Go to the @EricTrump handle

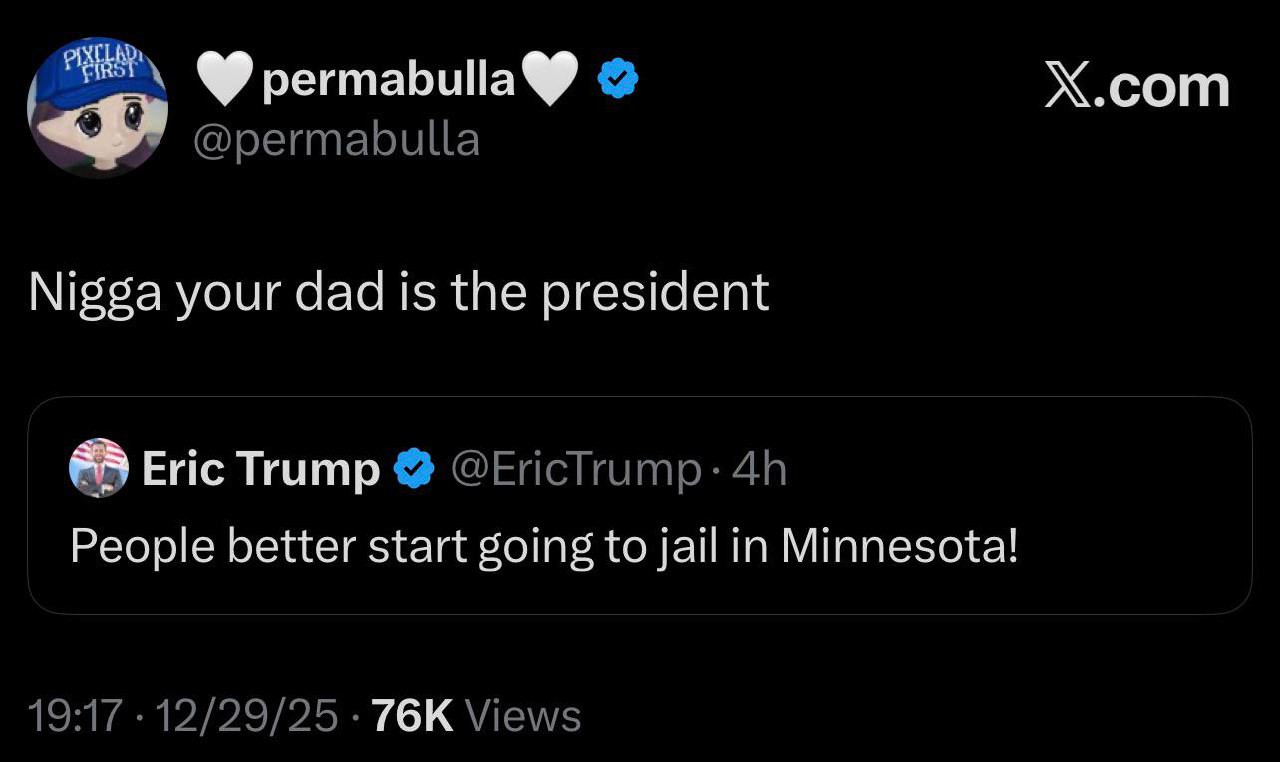[576, 469]
